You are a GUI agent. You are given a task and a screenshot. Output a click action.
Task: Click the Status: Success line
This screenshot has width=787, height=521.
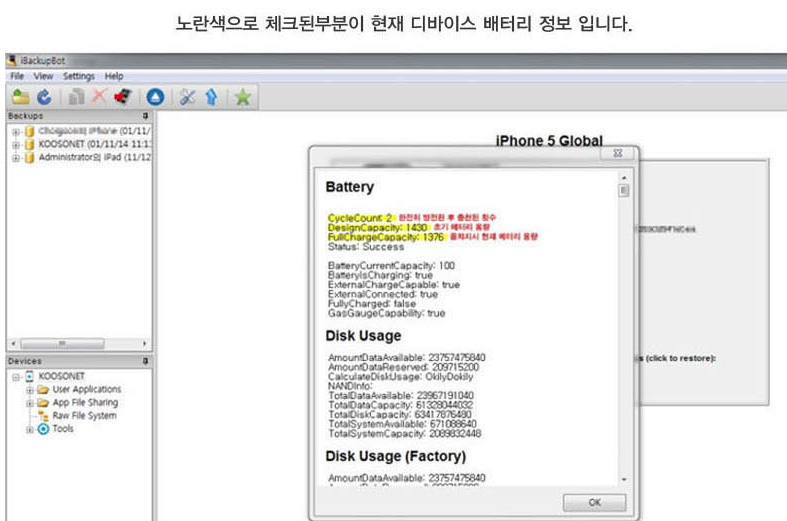tap(366, 246)
